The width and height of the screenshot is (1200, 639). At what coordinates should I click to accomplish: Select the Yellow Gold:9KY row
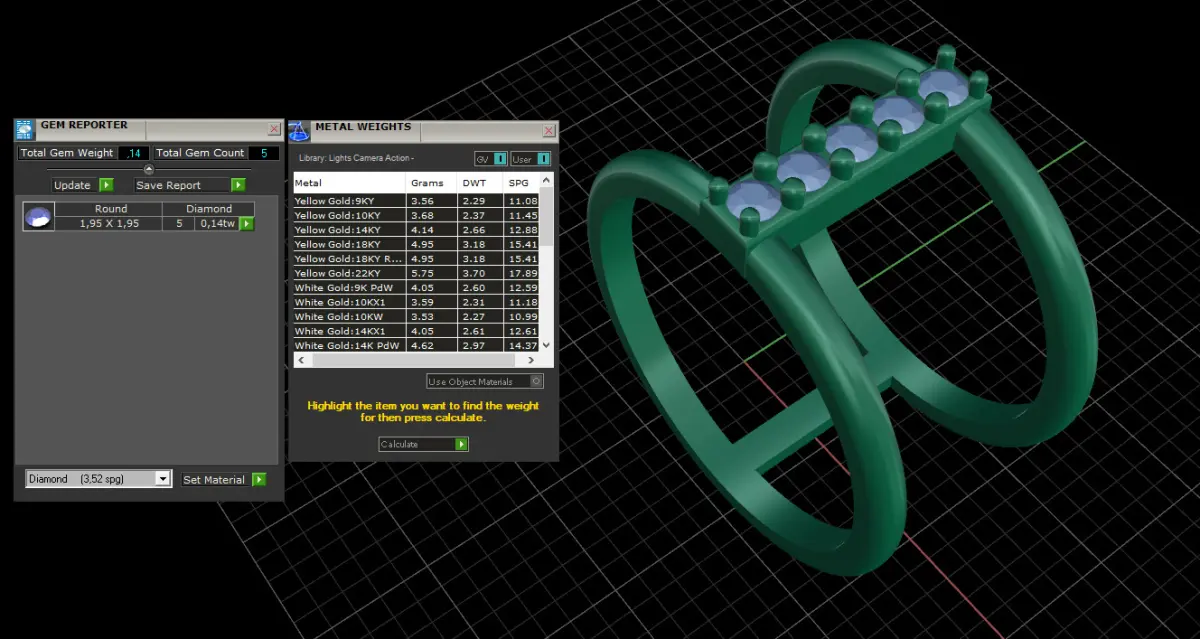coord(416,201)
